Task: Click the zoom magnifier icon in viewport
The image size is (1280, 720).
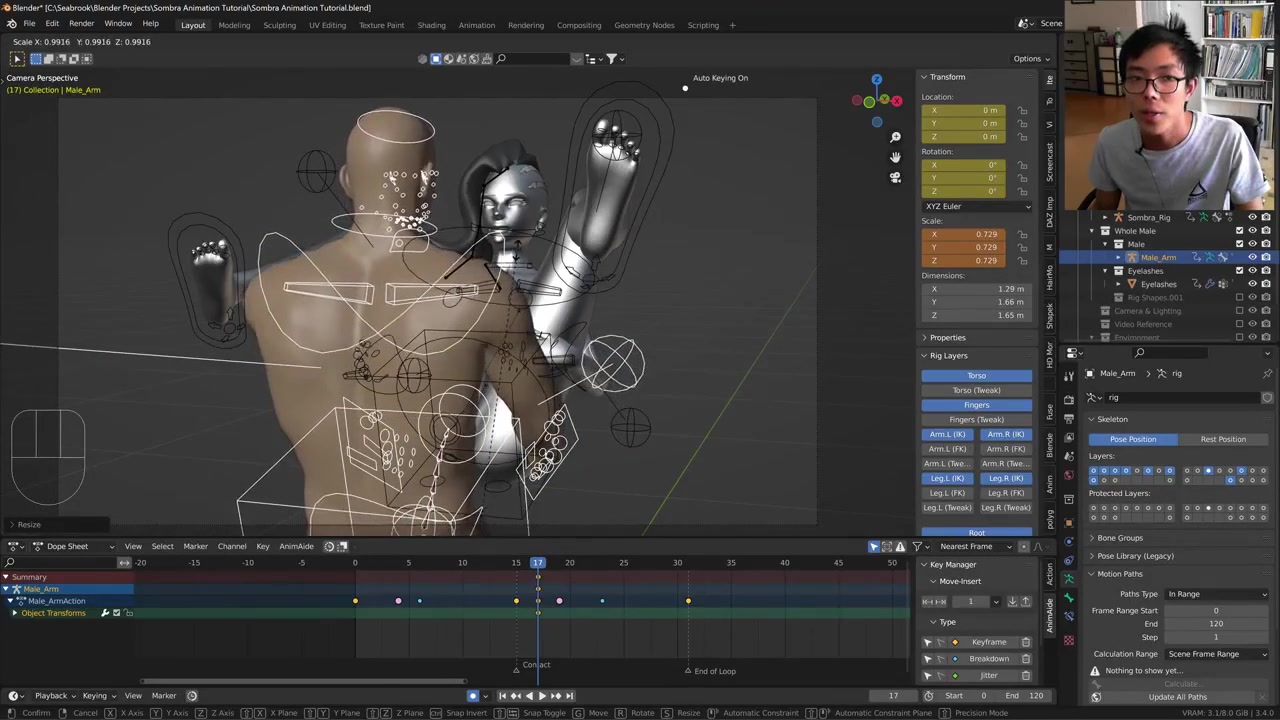Action: [895, 137]
